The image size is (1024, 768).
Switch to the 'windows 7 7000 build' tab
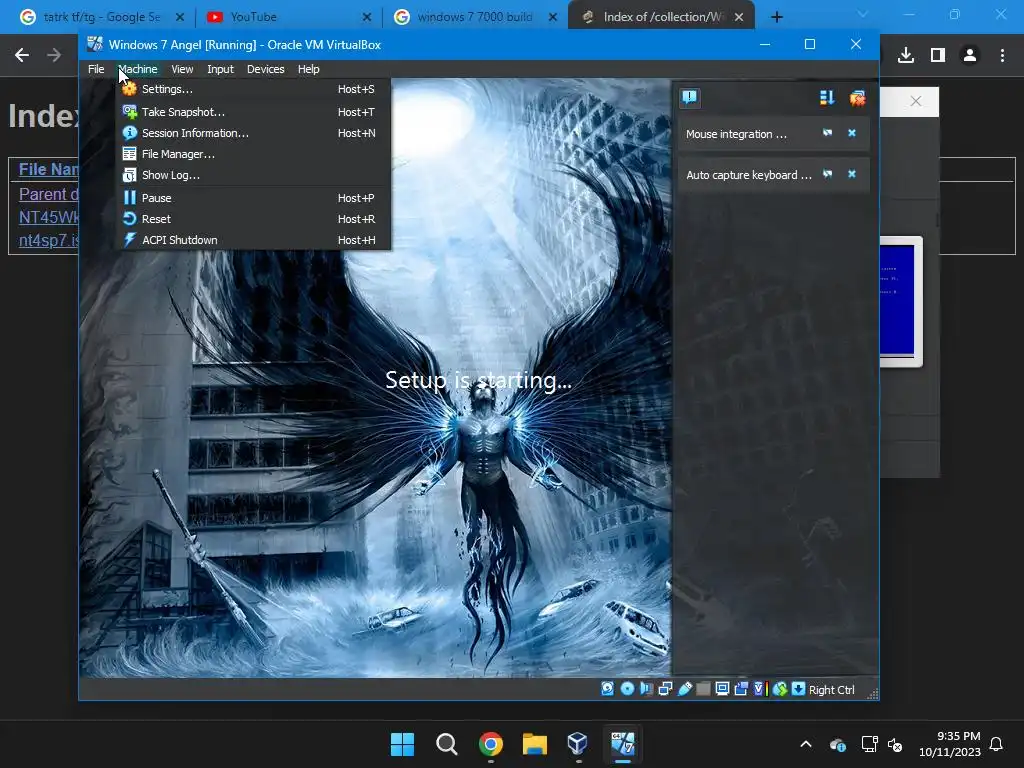475,17
